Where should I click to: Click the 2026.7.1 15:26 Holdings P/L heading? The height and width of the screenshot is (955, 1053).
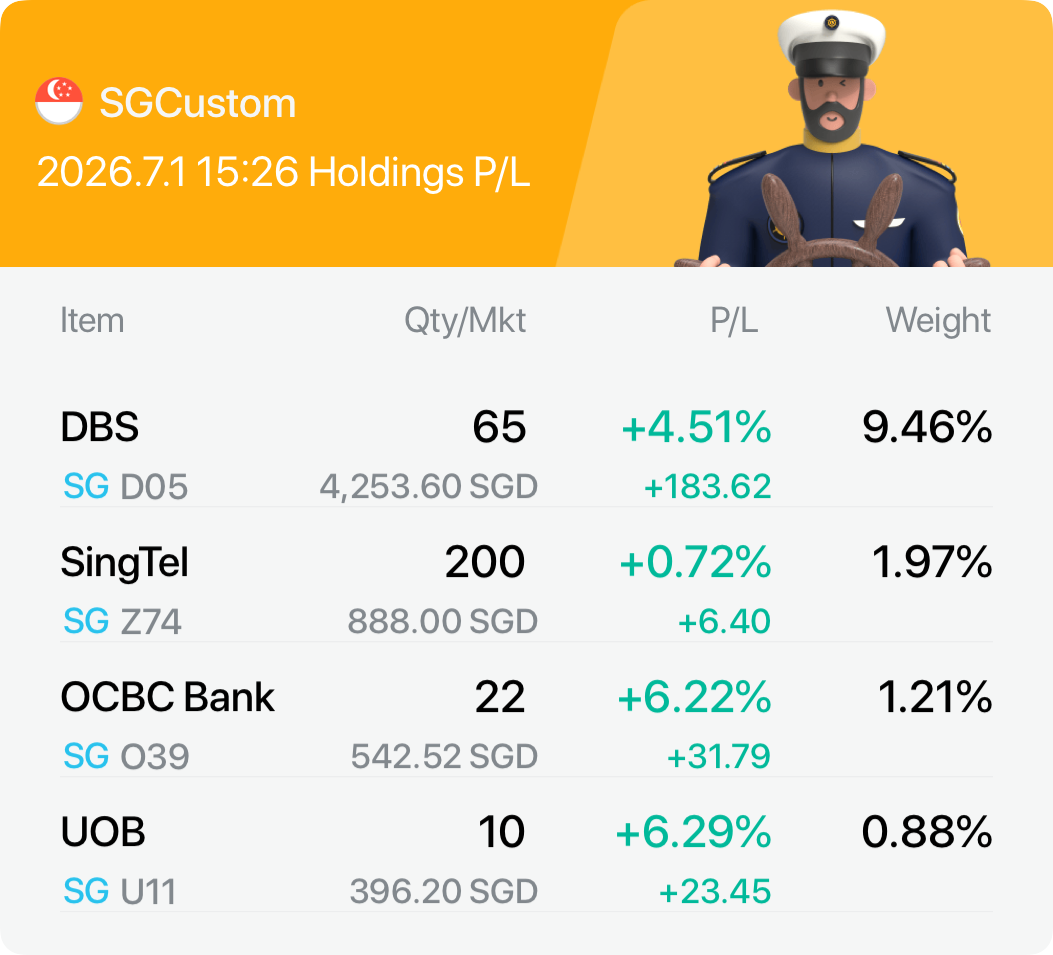(x=283, y=172)
